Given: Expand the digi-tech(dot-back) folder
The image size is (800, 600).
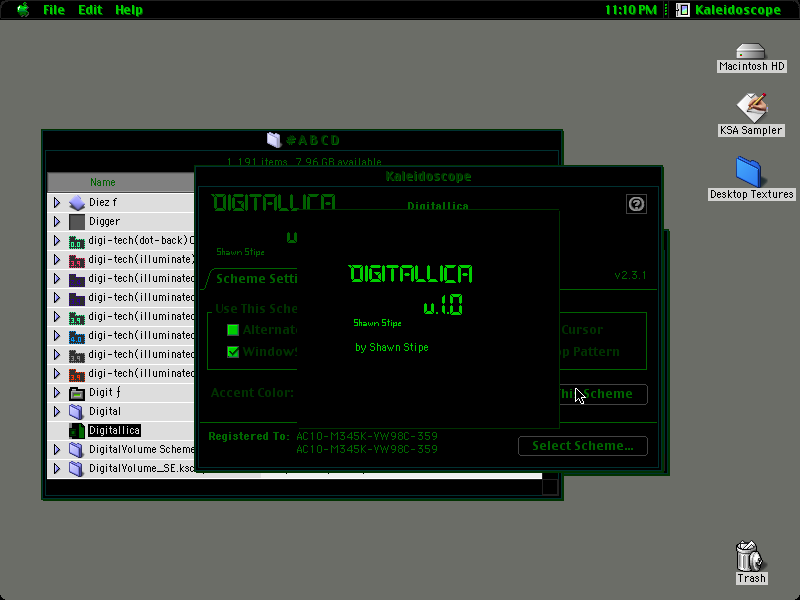Looking at the screenshot, I should [57, 240].
